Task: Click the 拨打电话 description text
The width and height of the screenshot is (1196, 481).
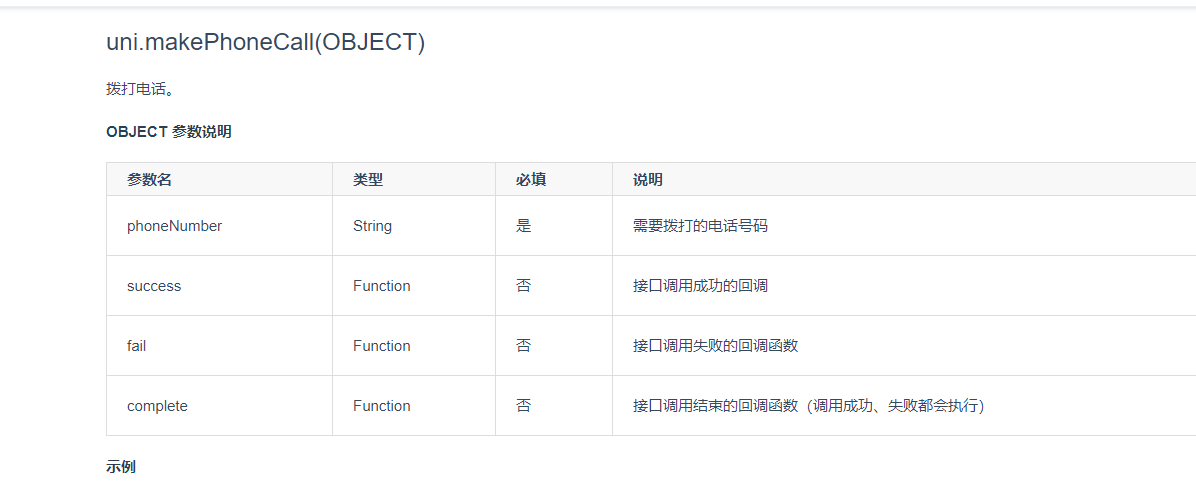Action: point(141,89)
